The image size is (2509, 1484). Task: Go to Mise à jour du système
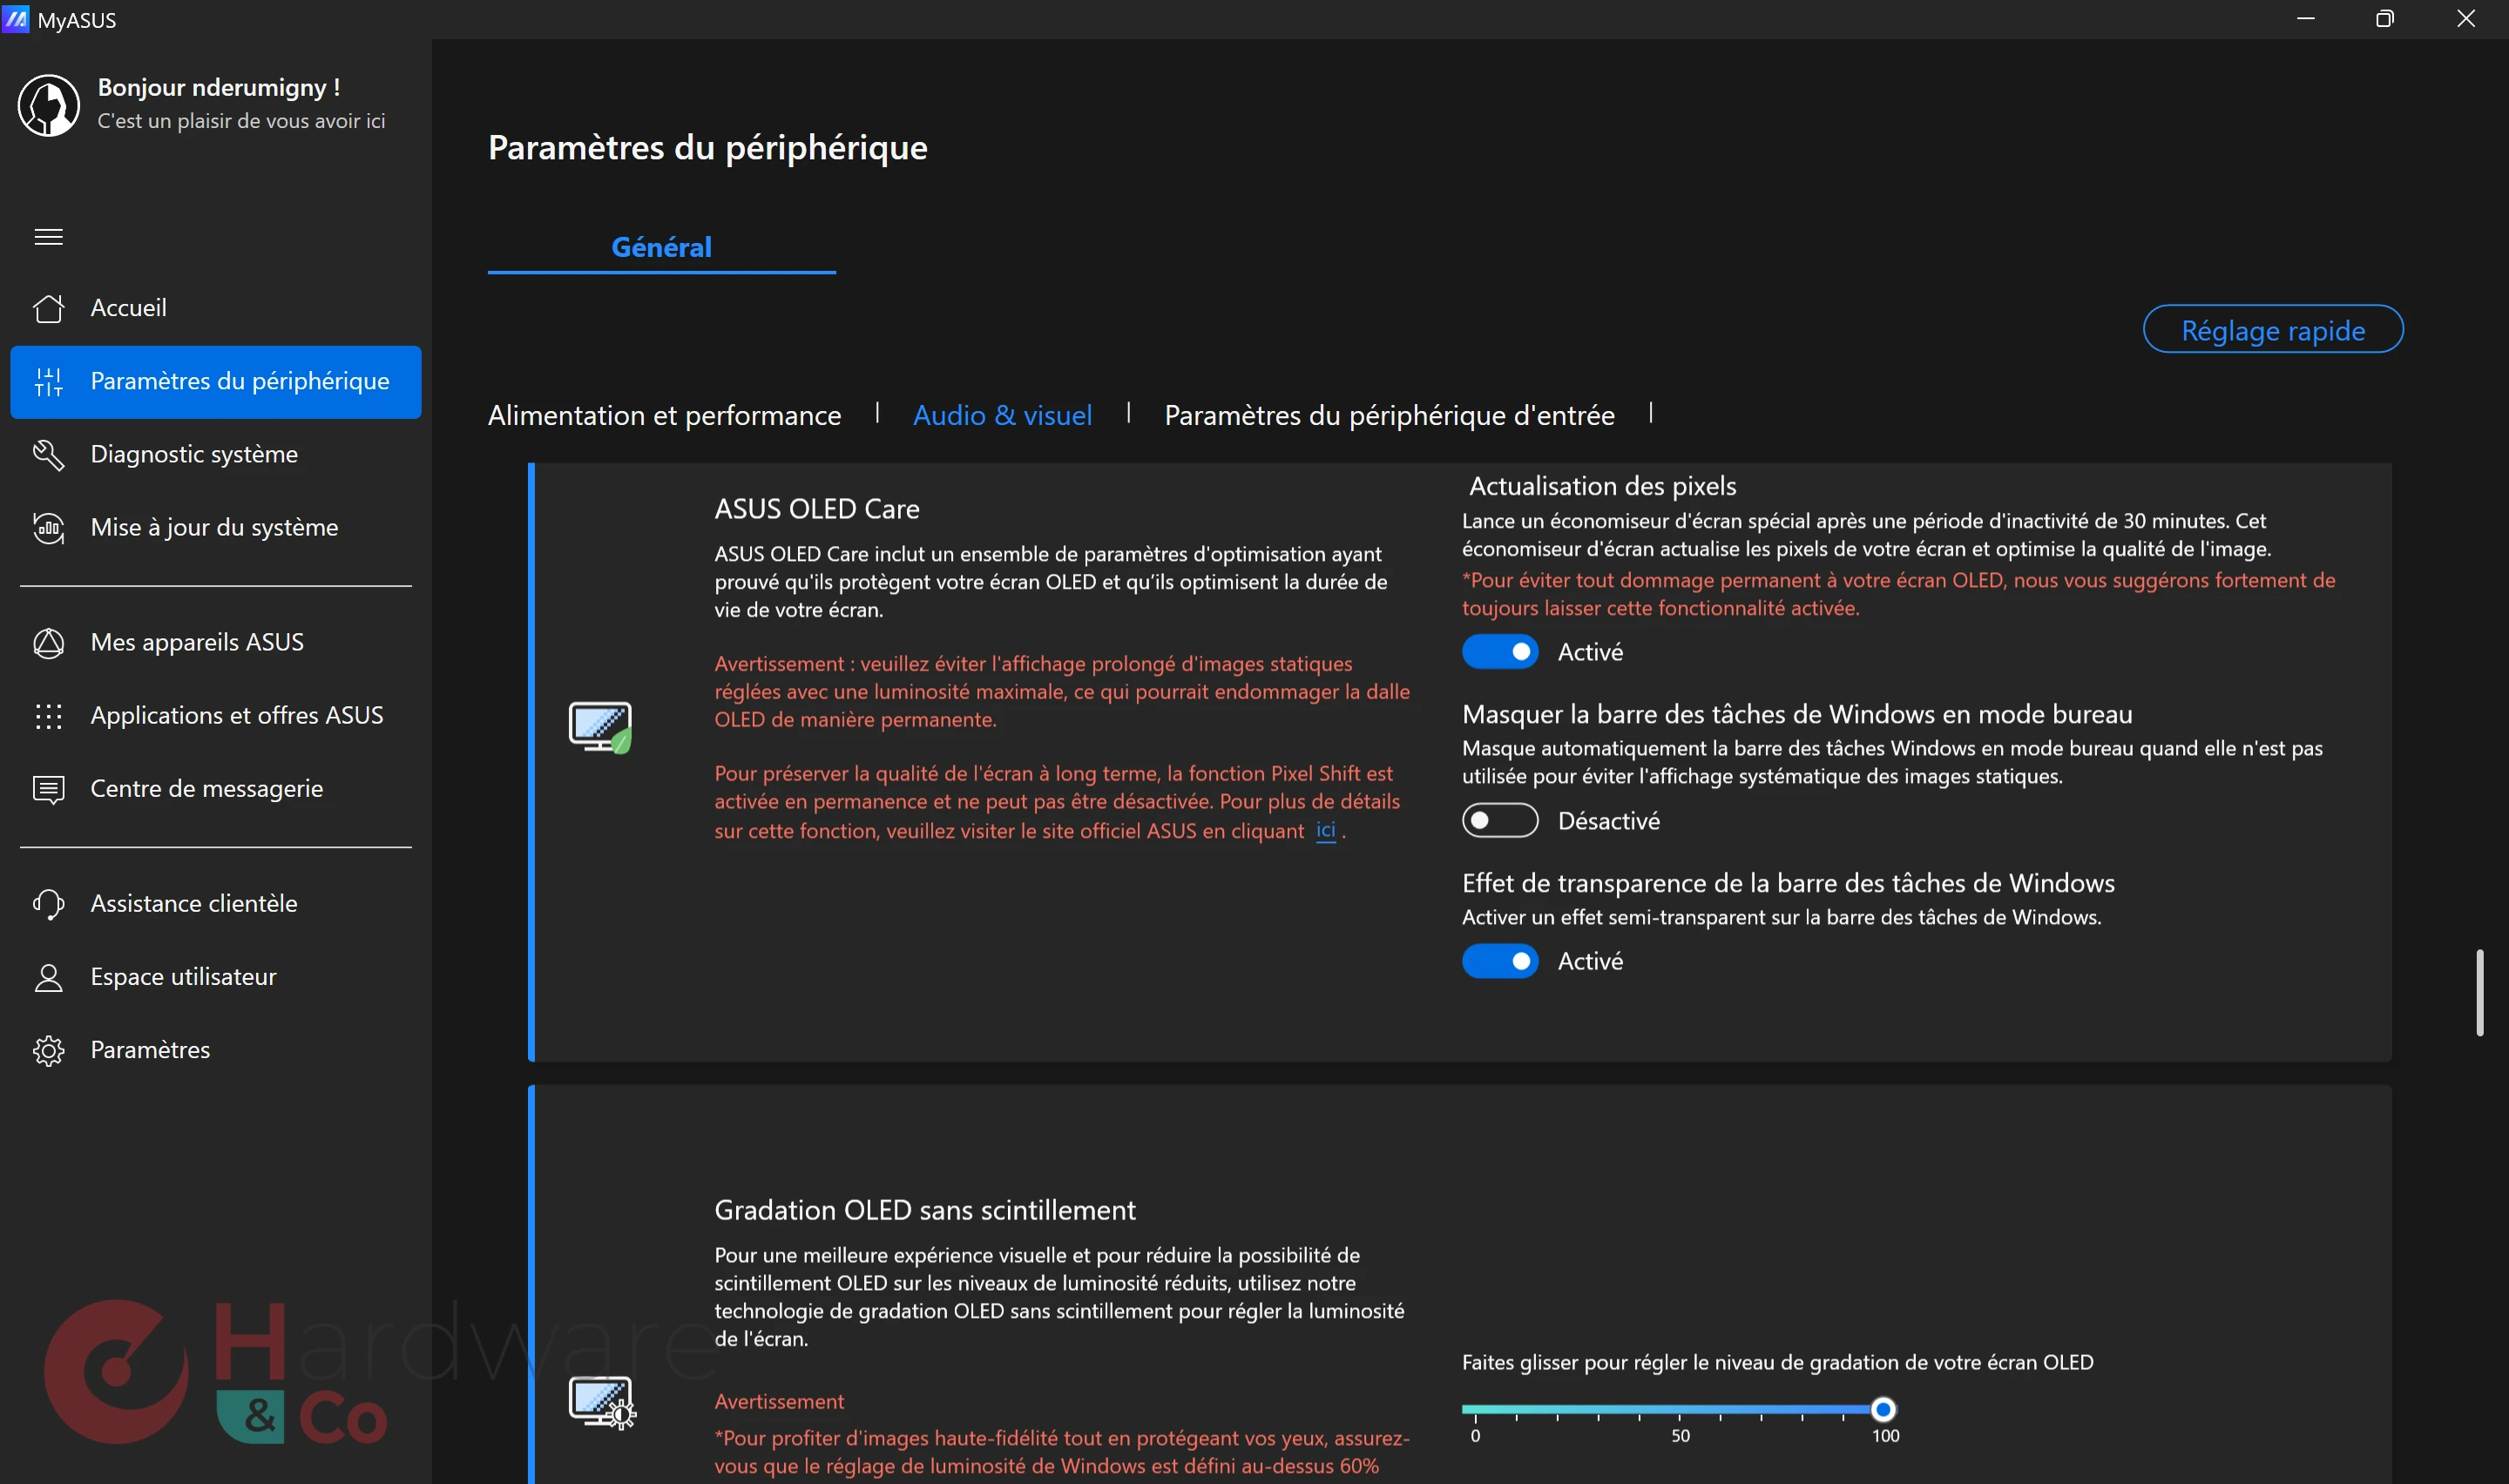click(214, 527)
